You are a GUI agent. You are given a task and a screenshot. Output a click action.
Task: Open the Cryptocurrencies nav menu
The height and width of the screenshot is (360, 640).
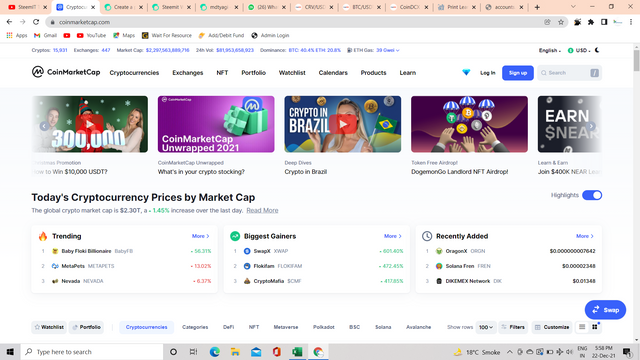click(x=134, y=73)
